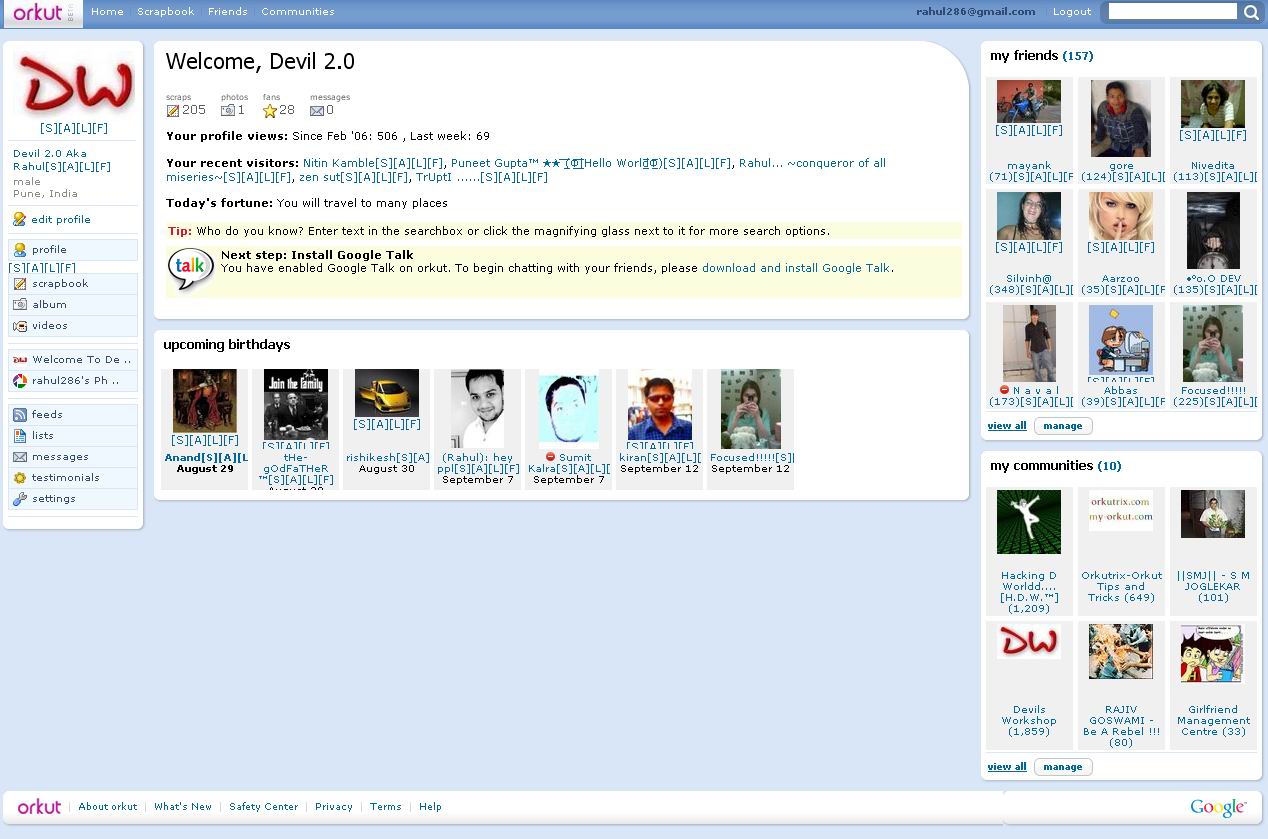Click manage button under my communities

[x=1063, y=767]
